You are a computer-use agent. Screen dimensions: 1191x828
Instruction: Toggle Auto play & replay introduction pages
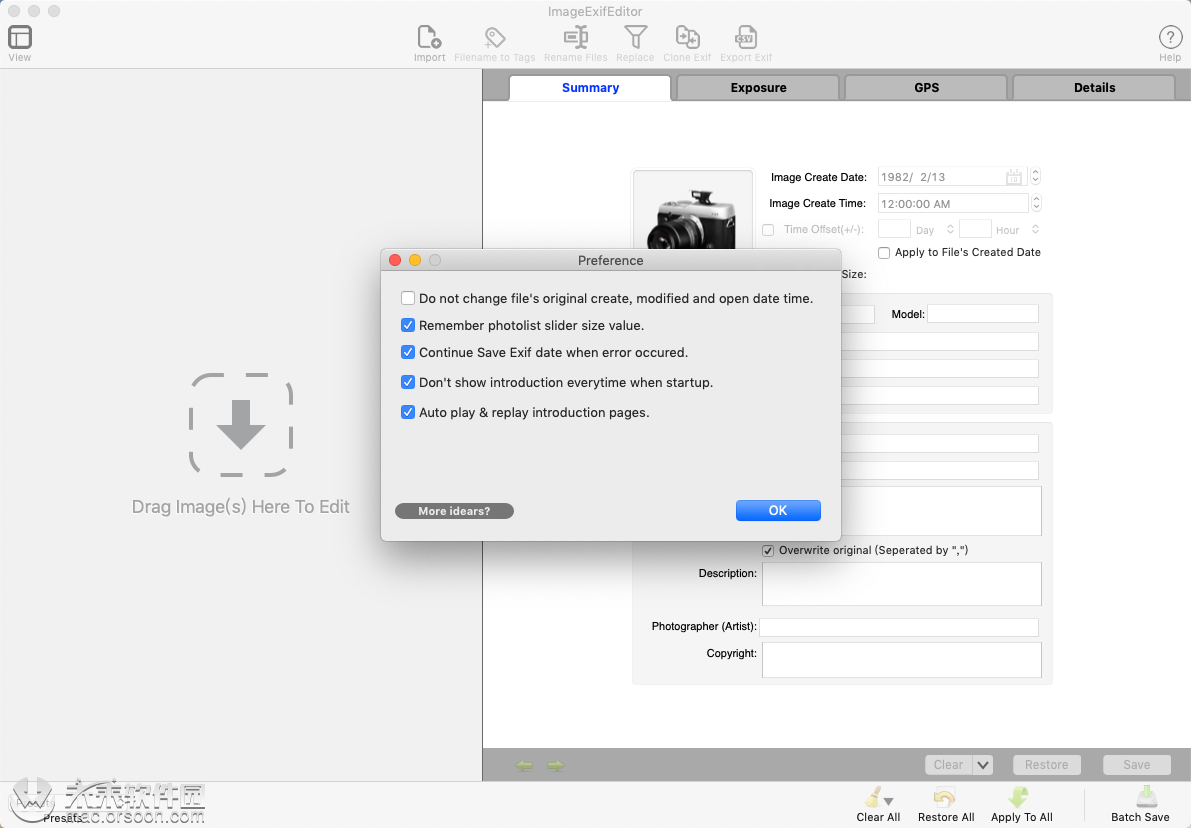point(408,412)
